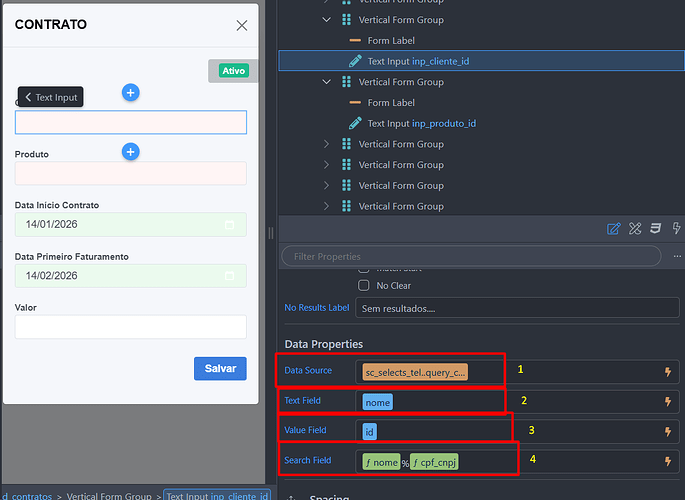Screen dimensions: 685x500
Task: Close the CONTRATO dialog
Action: pyautogui.click(x=241, y=25)
